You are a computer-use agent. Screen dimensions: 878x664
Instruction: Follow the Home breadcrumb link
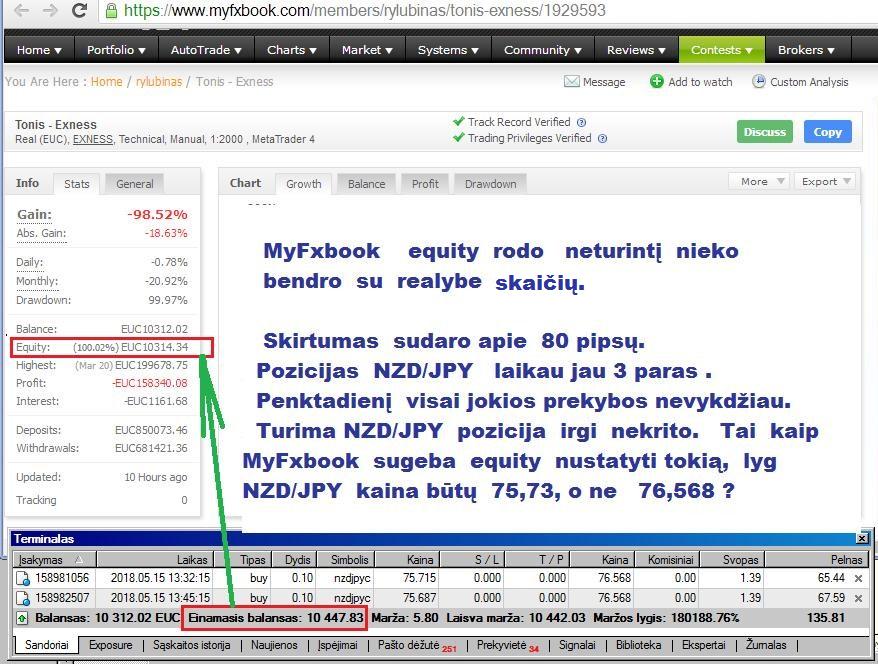(x=106, y=82)
